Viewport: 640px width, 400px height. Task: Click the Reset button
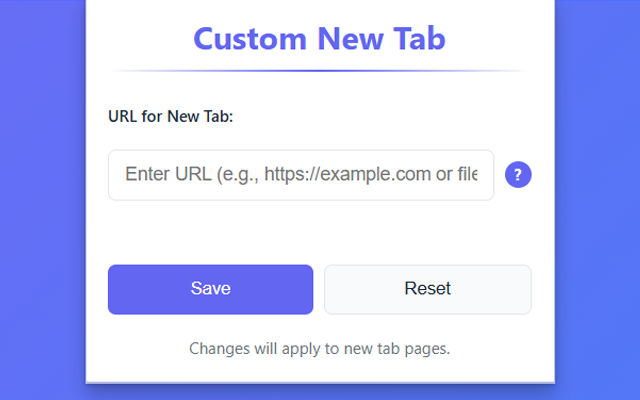427,289
